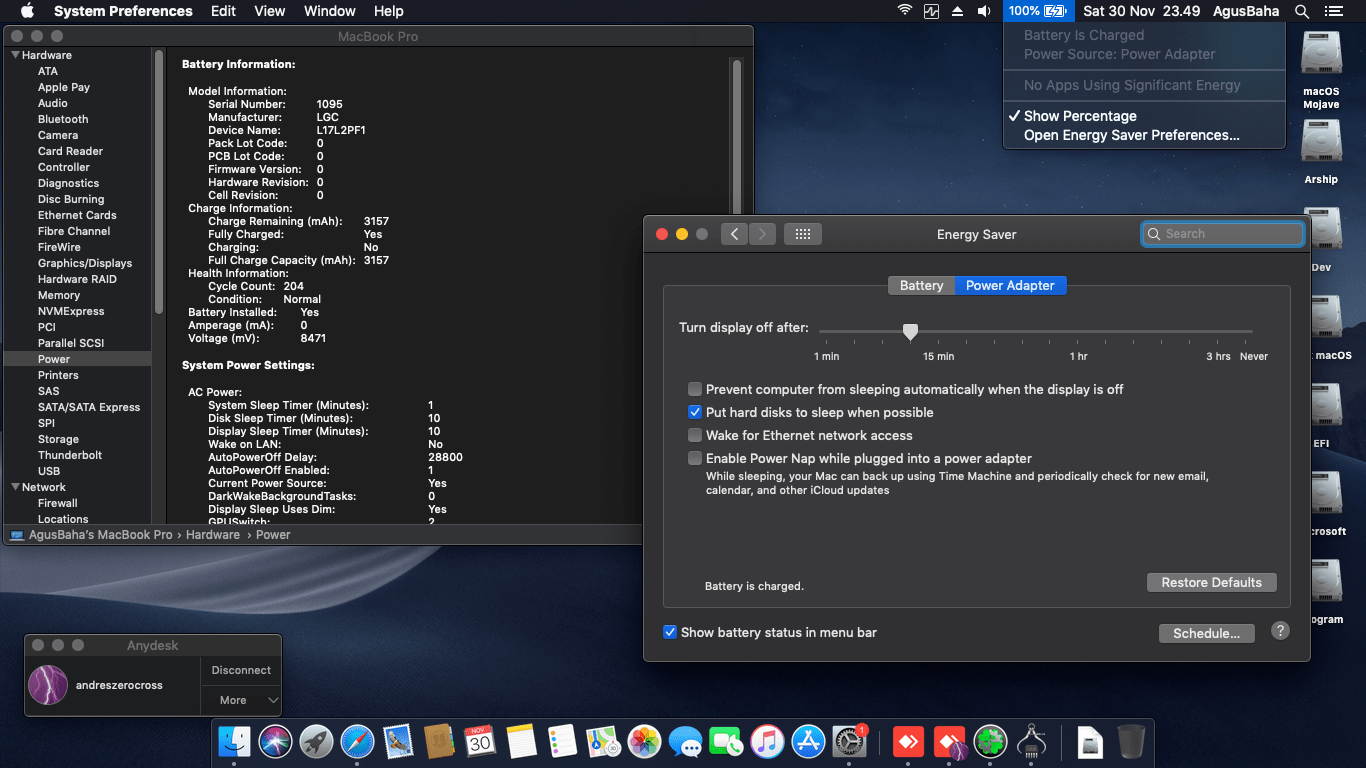Enable Wake for Ethernet network access
The height and width of the screenshot is (768, 1366).
click(695, 435)
